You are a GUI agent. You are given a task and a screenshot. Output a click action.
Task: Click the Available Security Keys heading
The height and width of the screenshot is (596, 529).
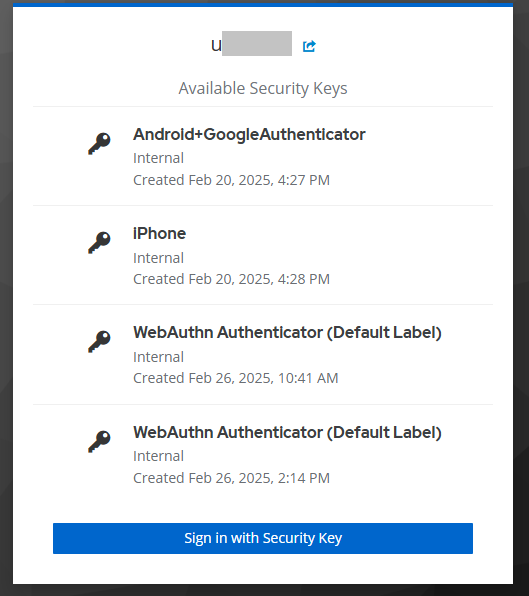263,89
